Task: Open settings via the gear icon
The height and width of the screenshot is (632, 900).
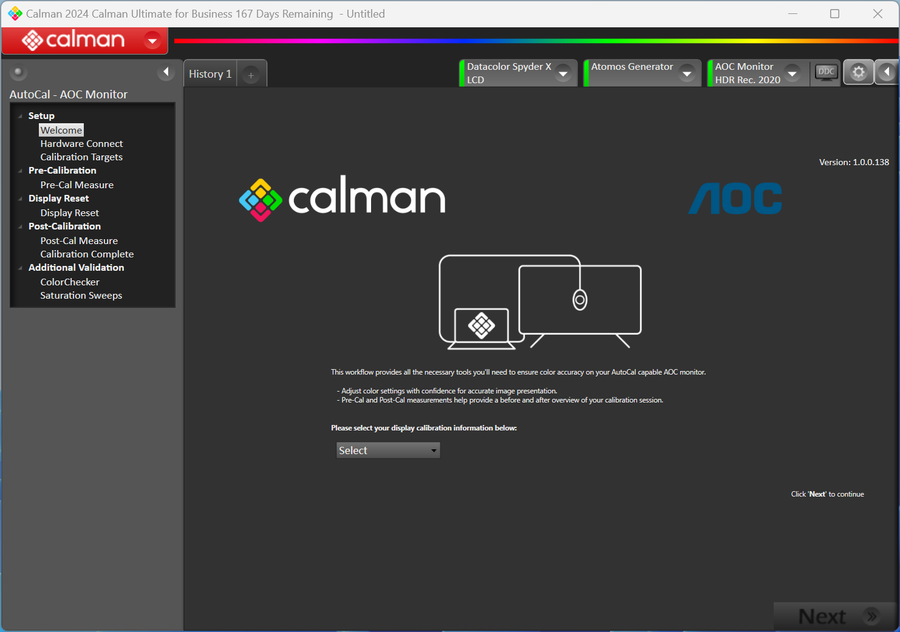Action: pos(858,72)
